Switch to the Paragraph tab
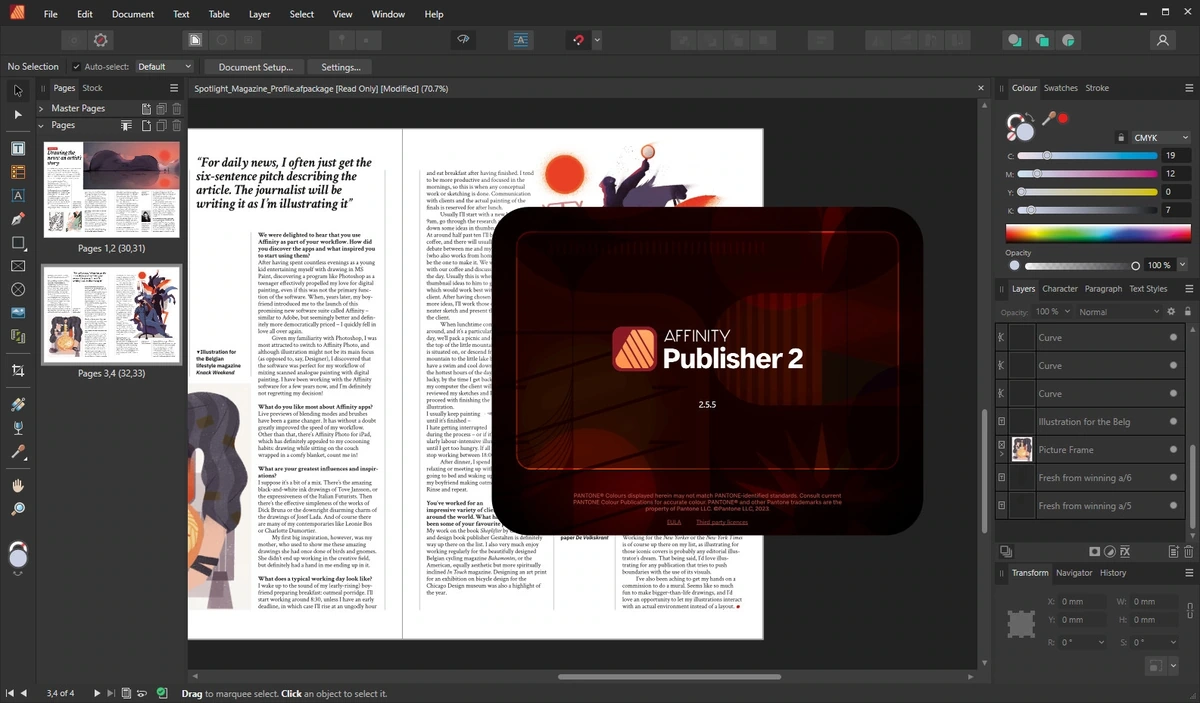The image size is (1200, 703). (1103, 289)
